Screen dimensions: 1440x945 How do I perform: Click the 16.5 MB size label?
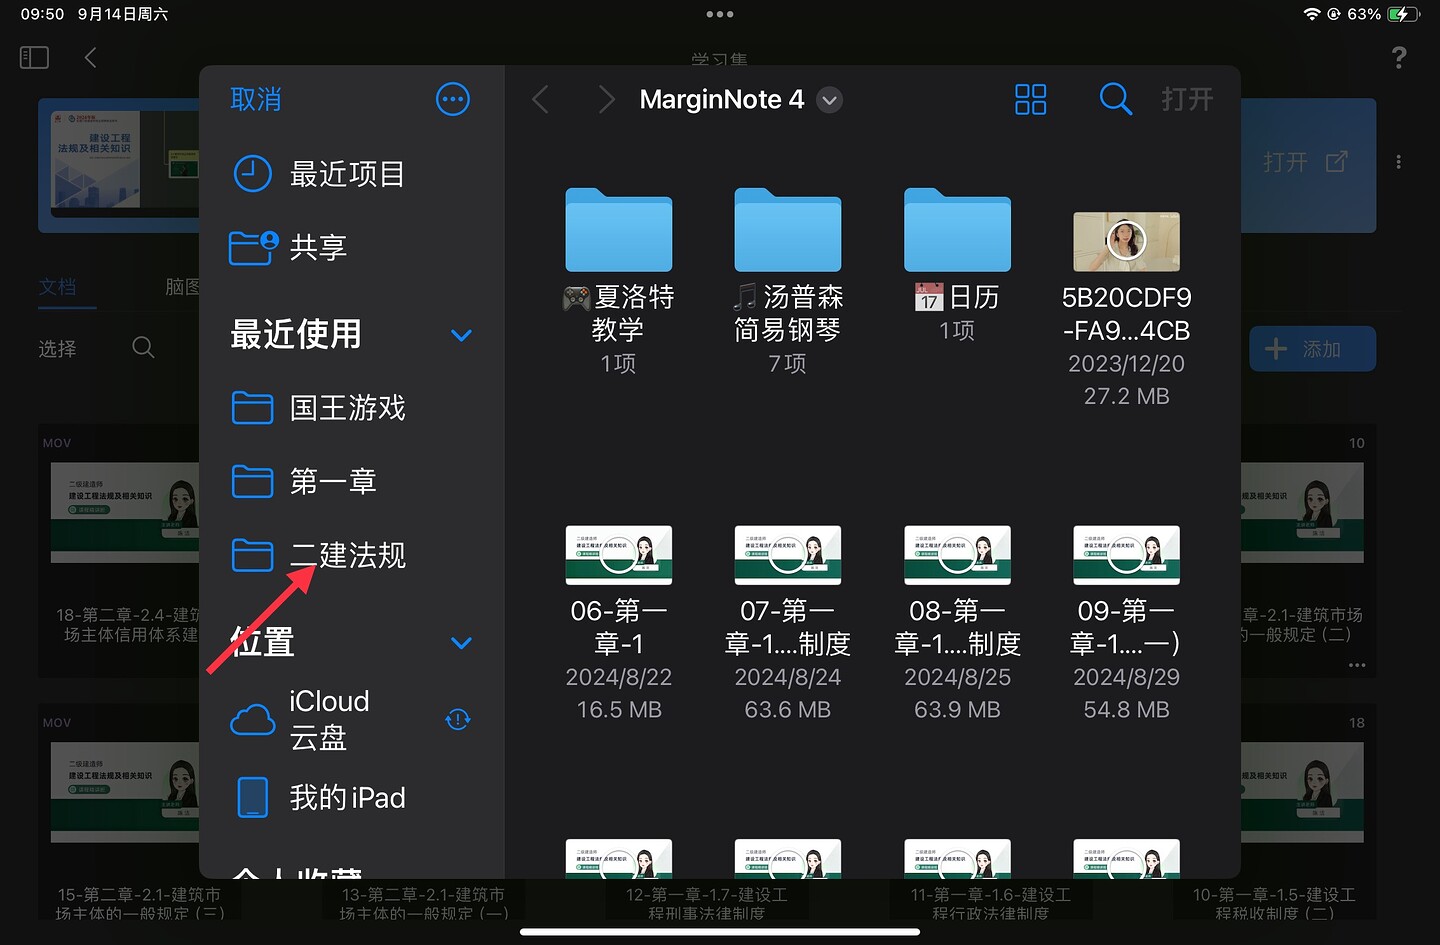619,710
